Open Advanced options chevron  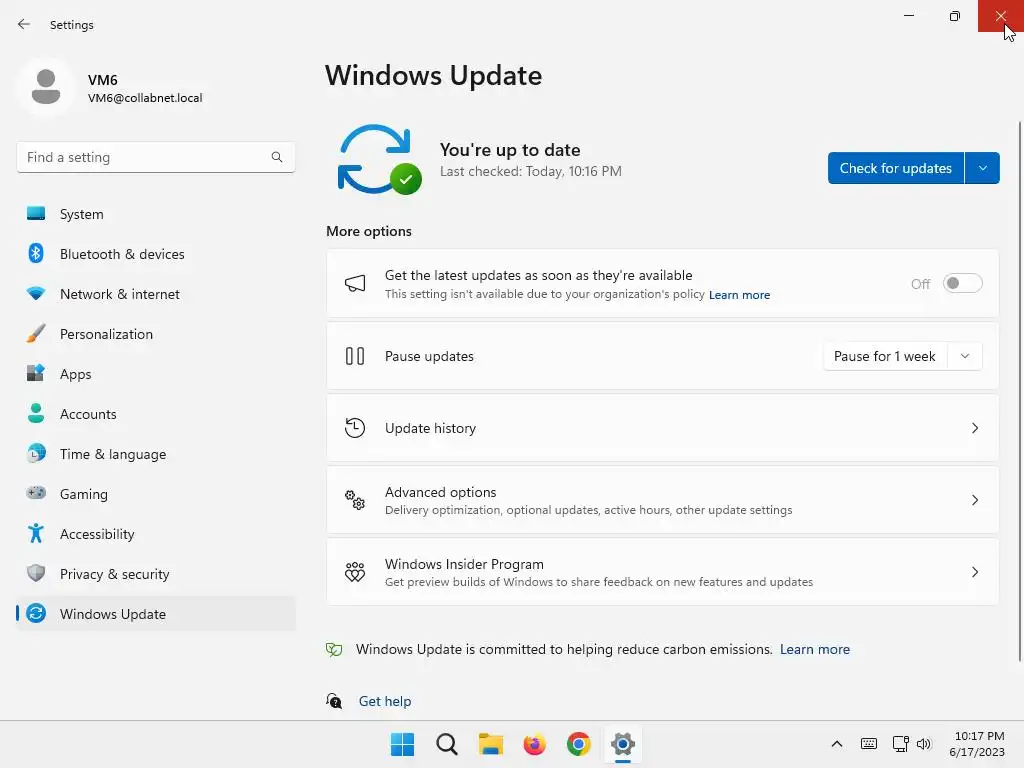(974, 500)
